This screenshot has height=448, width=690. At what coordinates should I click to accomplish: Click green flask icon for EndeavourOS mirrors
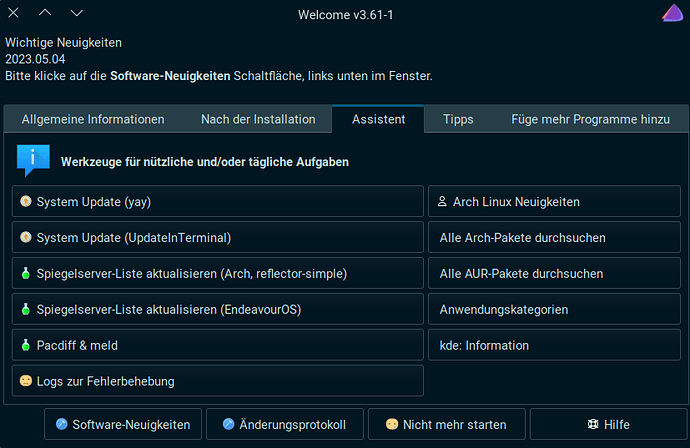tap(26, 309)
